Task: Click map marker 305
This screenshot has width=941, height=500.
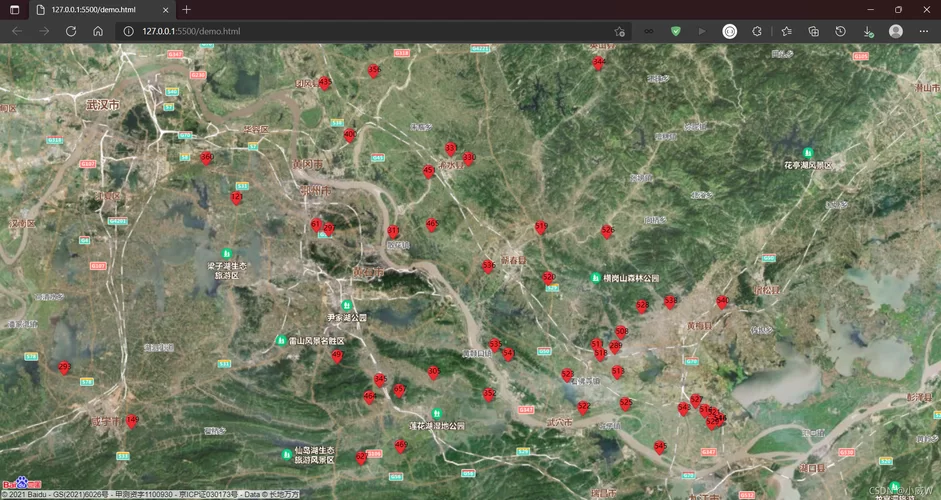Action: (x=434, y=373)
